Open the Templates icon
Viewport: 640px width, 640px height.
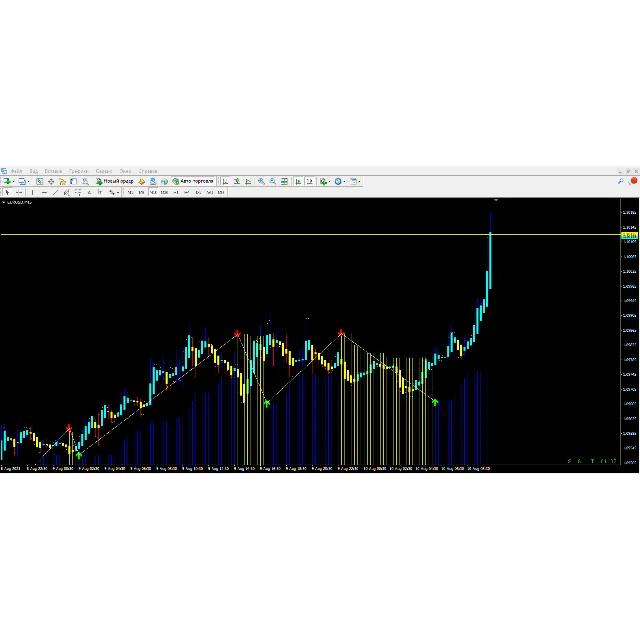point(353,181)
